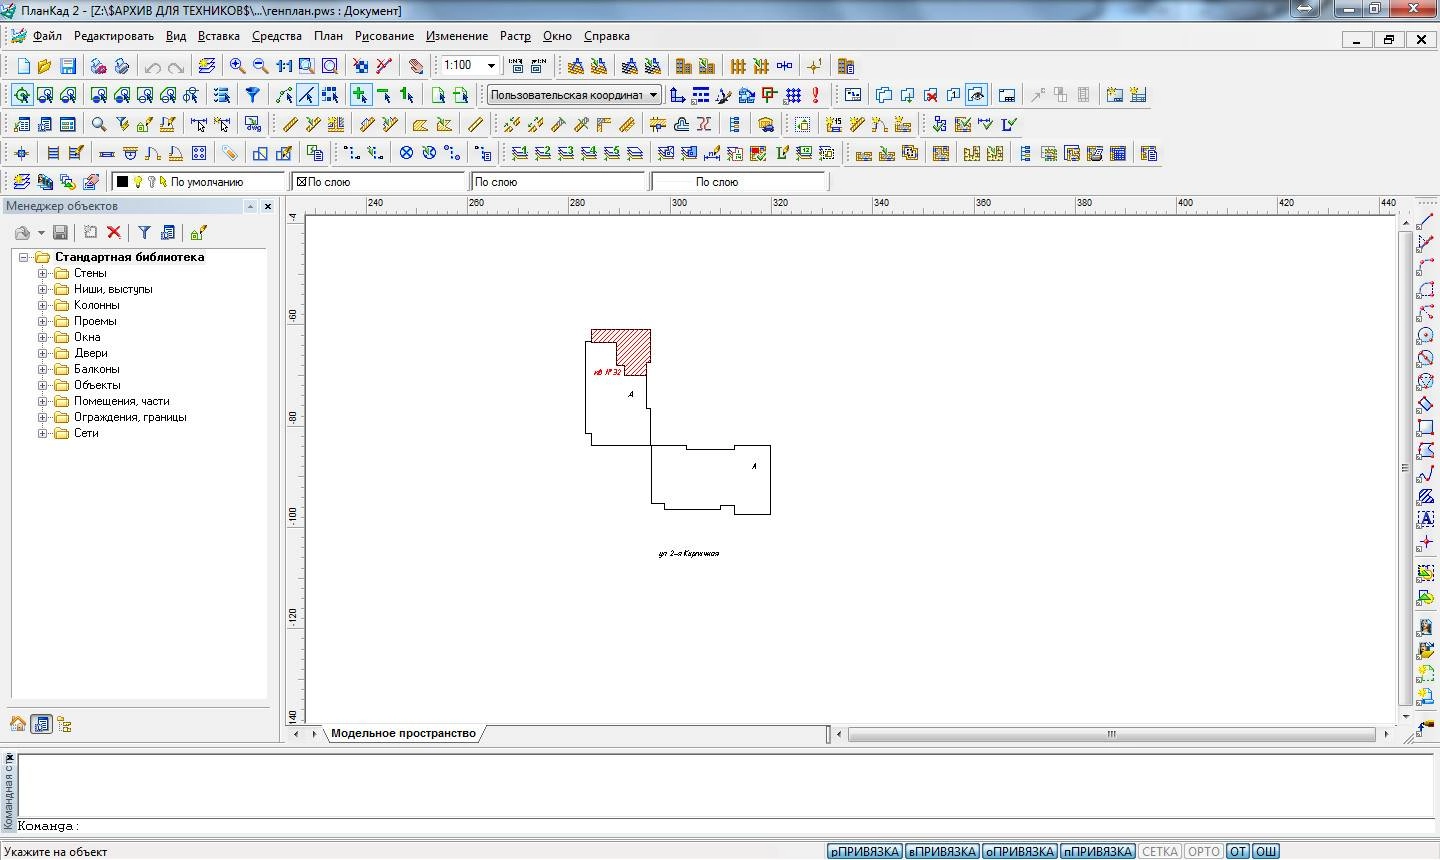Expand the Двери folder
Screen dimensions: 1440x860
(43, 353)
